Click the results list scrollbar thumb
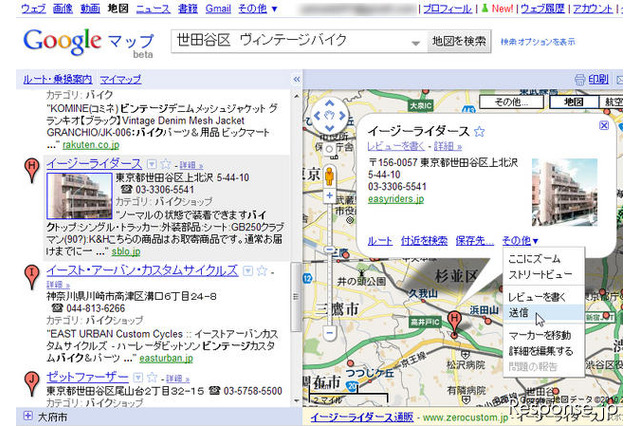 point(296,297)
